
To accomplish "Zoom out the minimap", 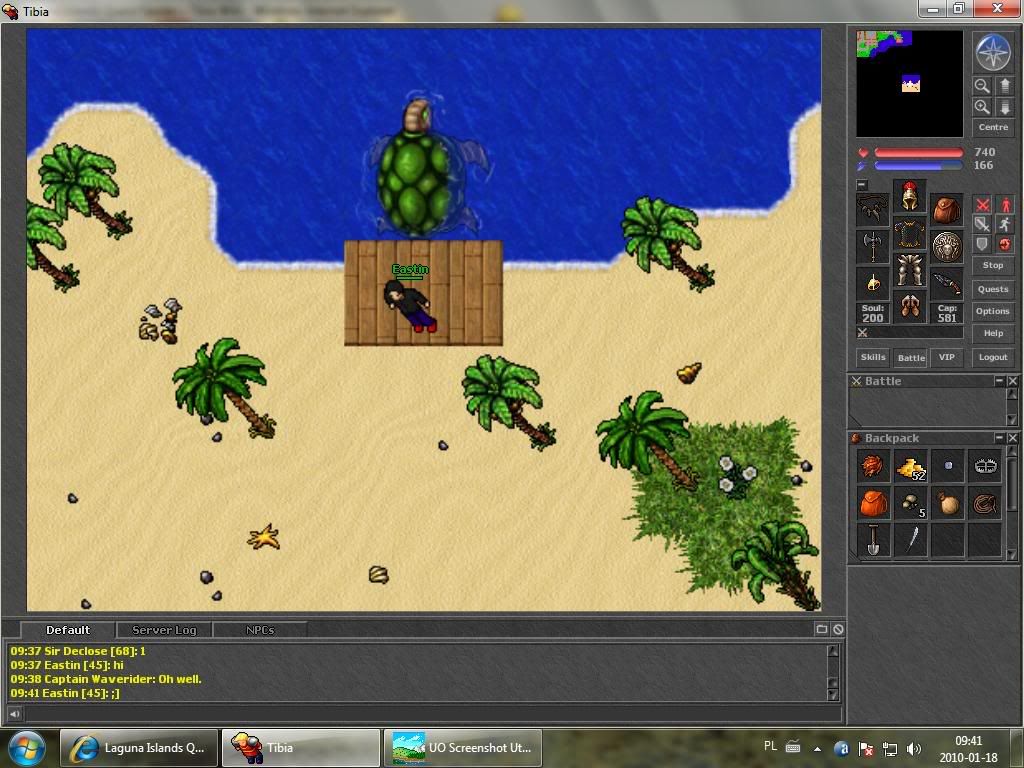I will 982,86.
